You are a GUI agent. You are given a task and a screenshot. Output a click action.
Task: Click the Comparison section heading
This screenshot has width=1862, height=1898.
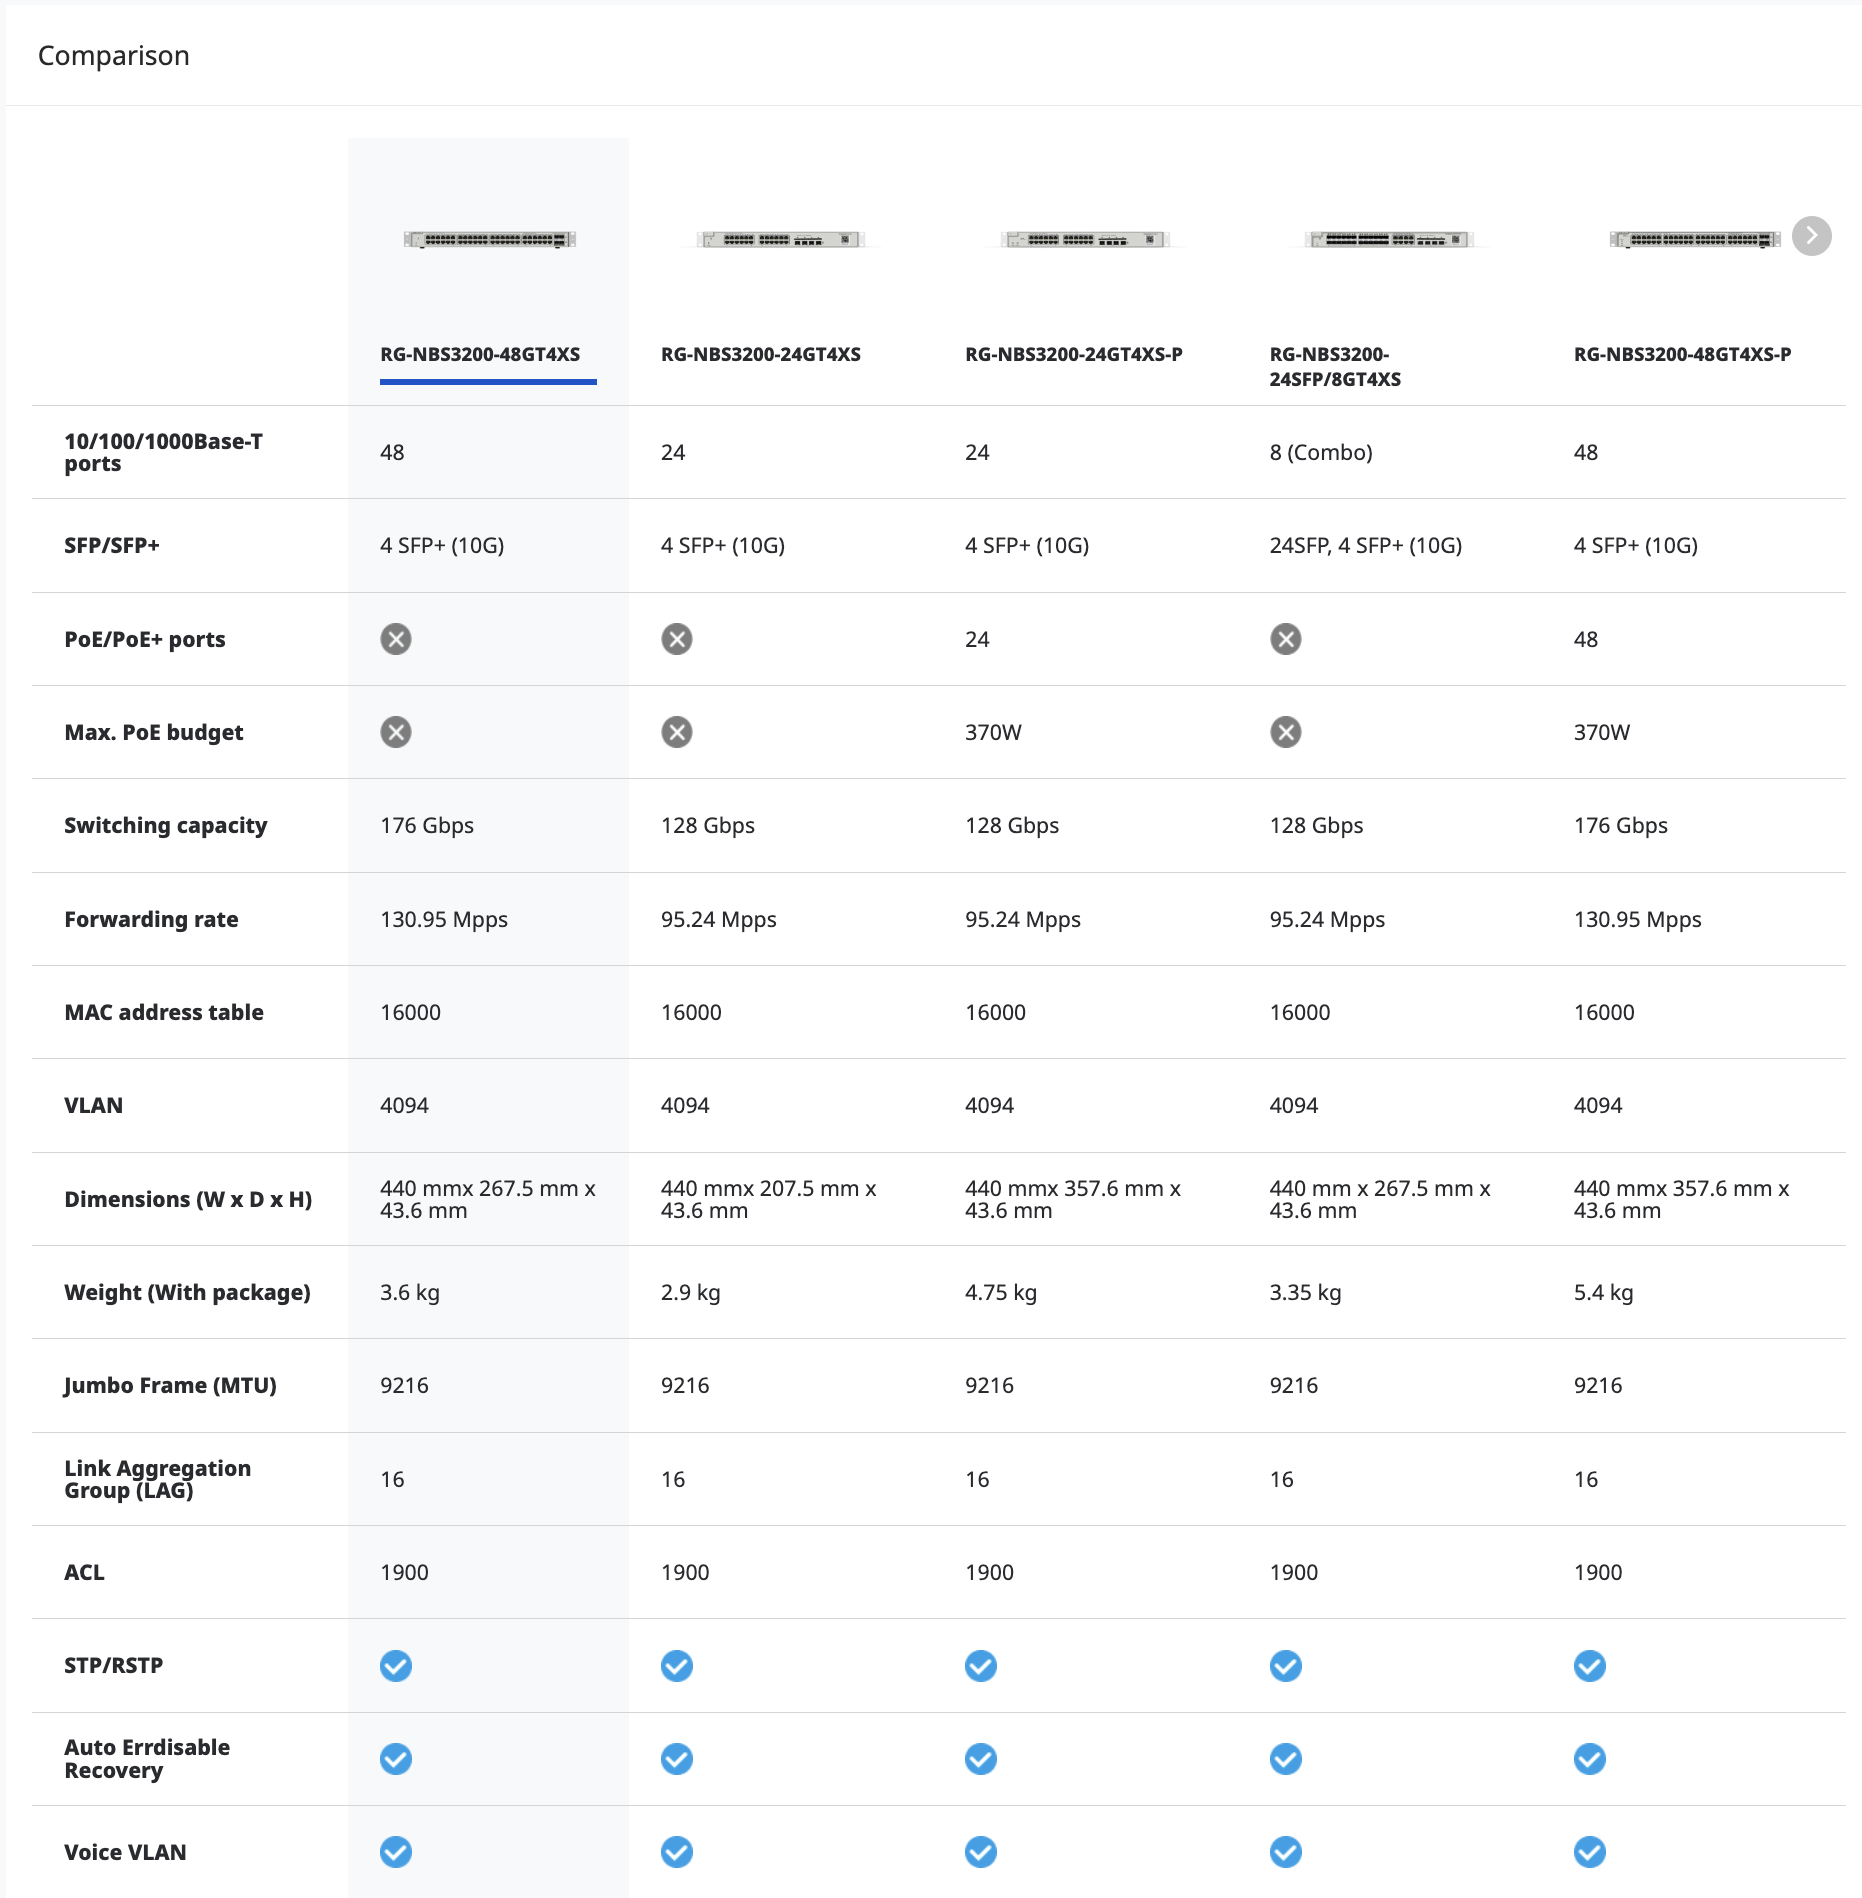[114, 56]
